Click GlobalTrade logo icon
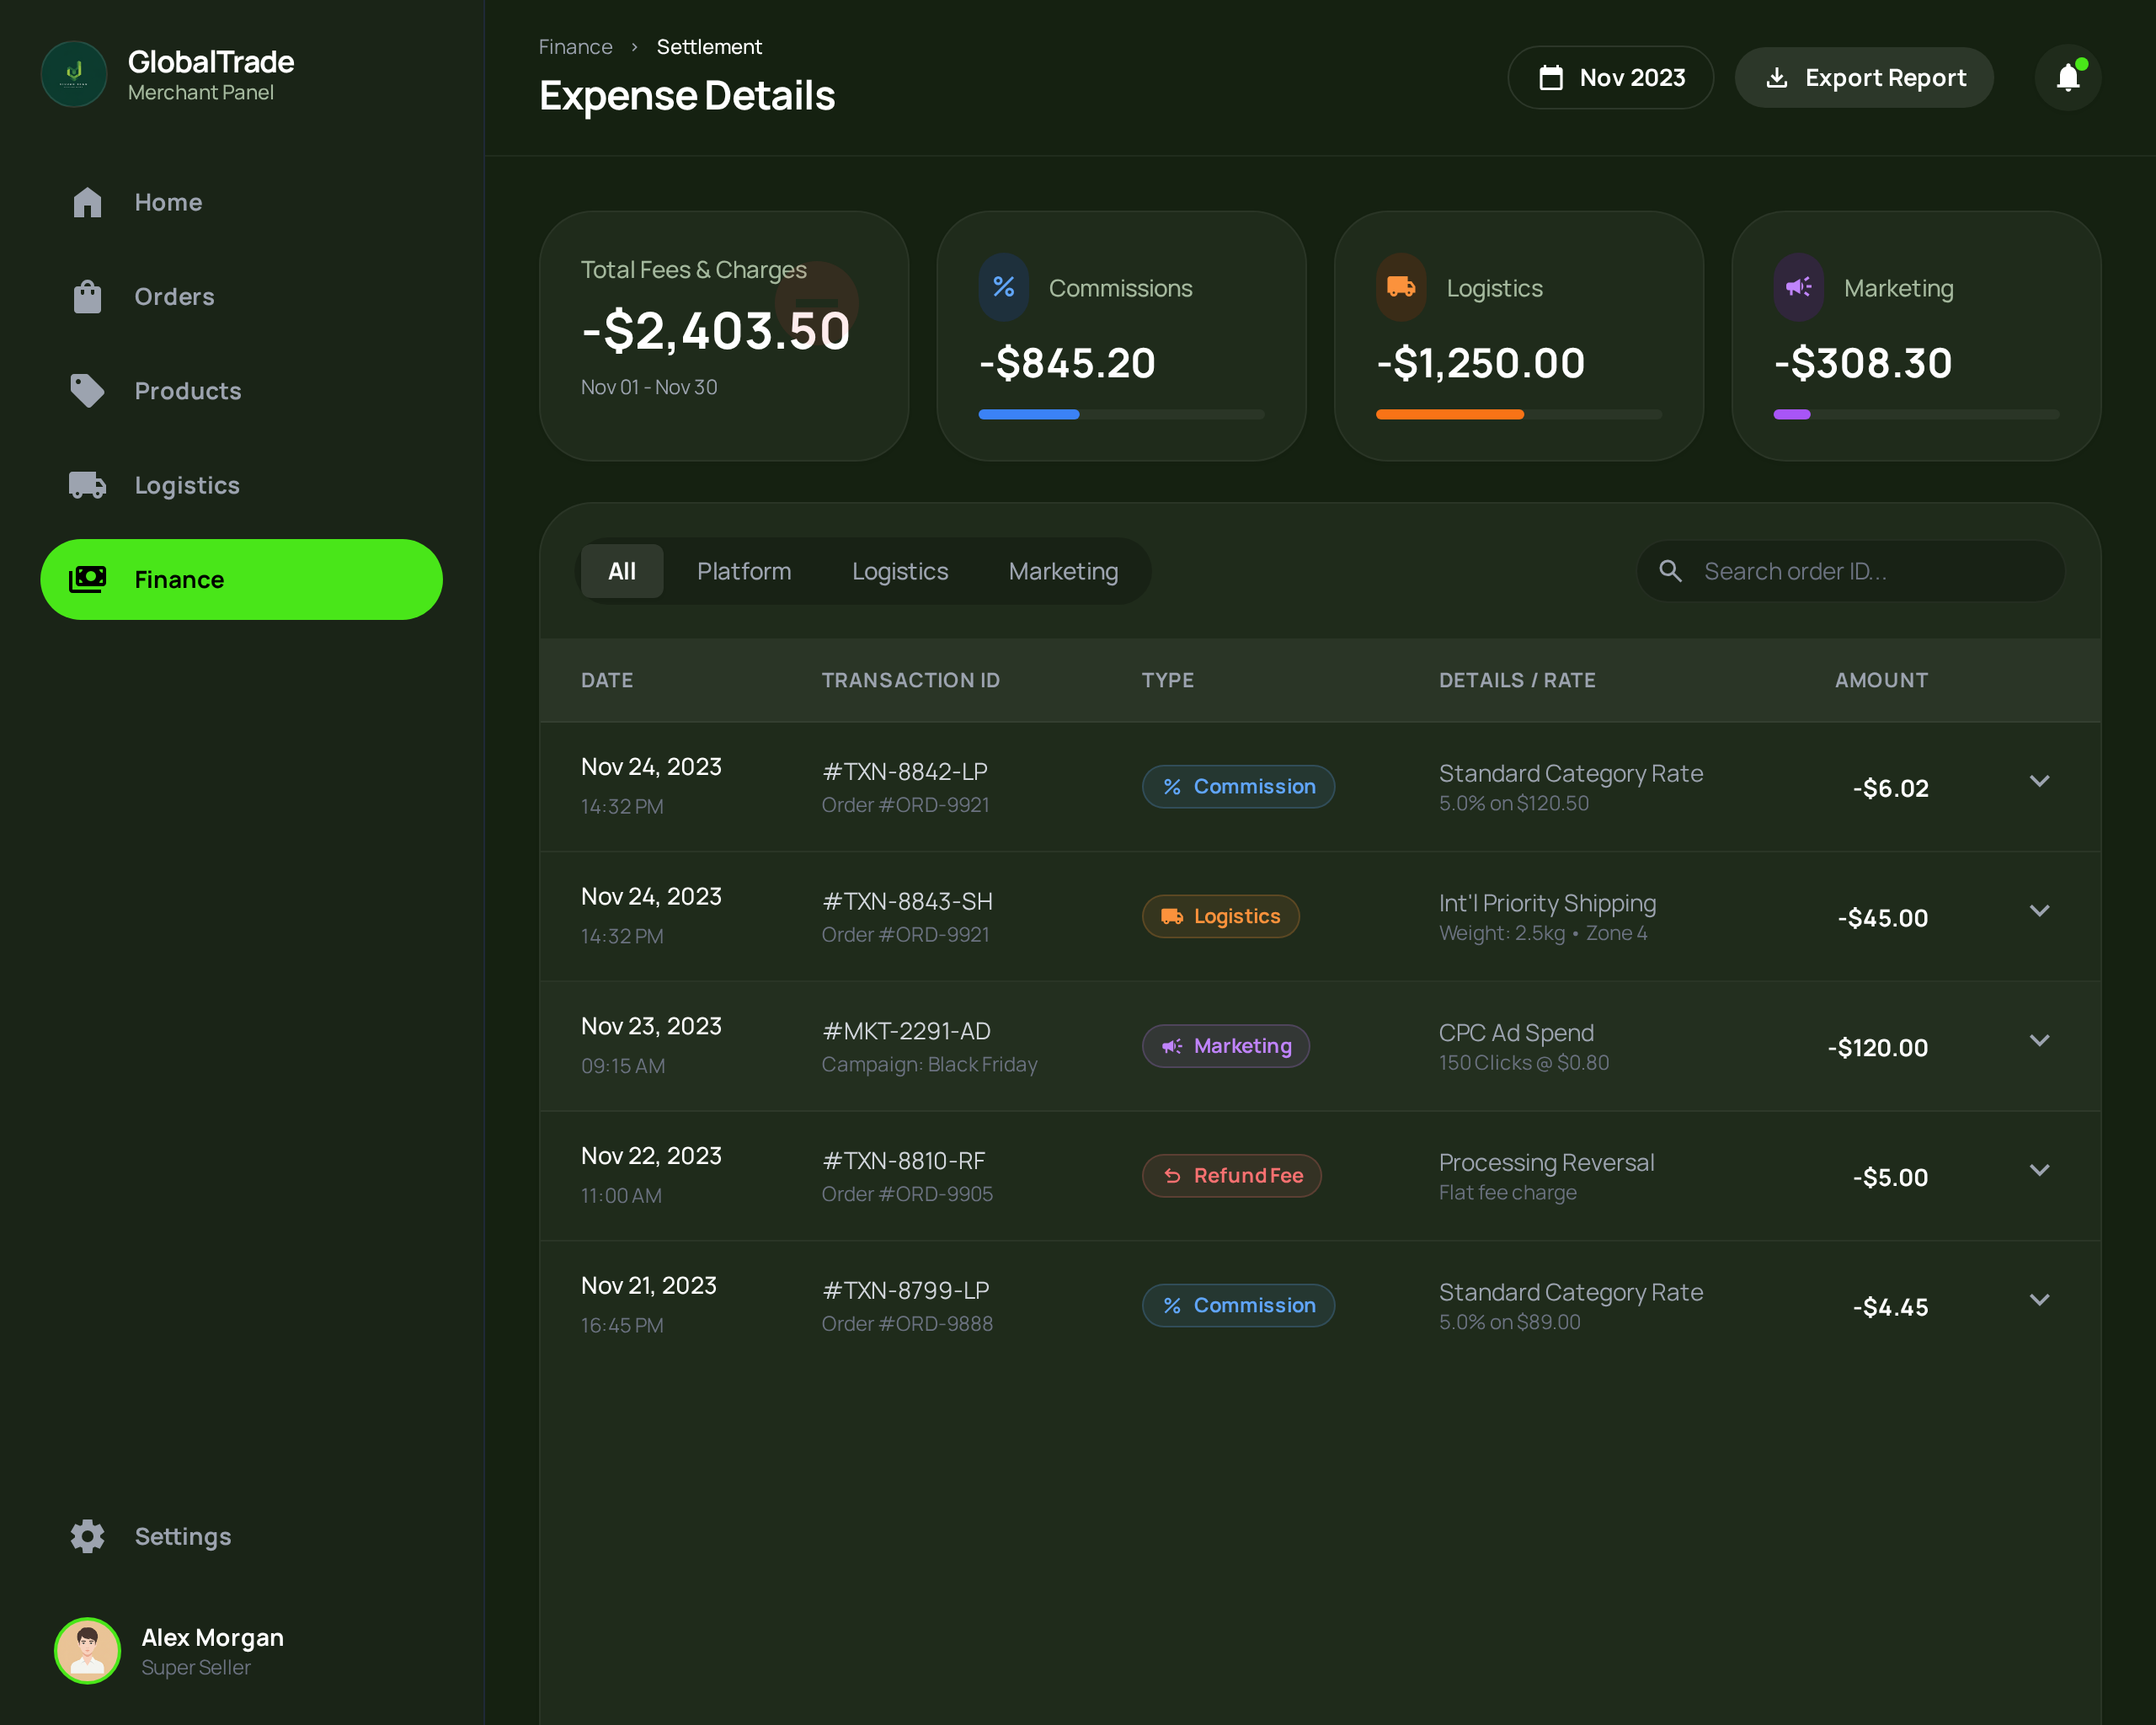This screenshot has height=1725, width=2156. click(74, 74)
